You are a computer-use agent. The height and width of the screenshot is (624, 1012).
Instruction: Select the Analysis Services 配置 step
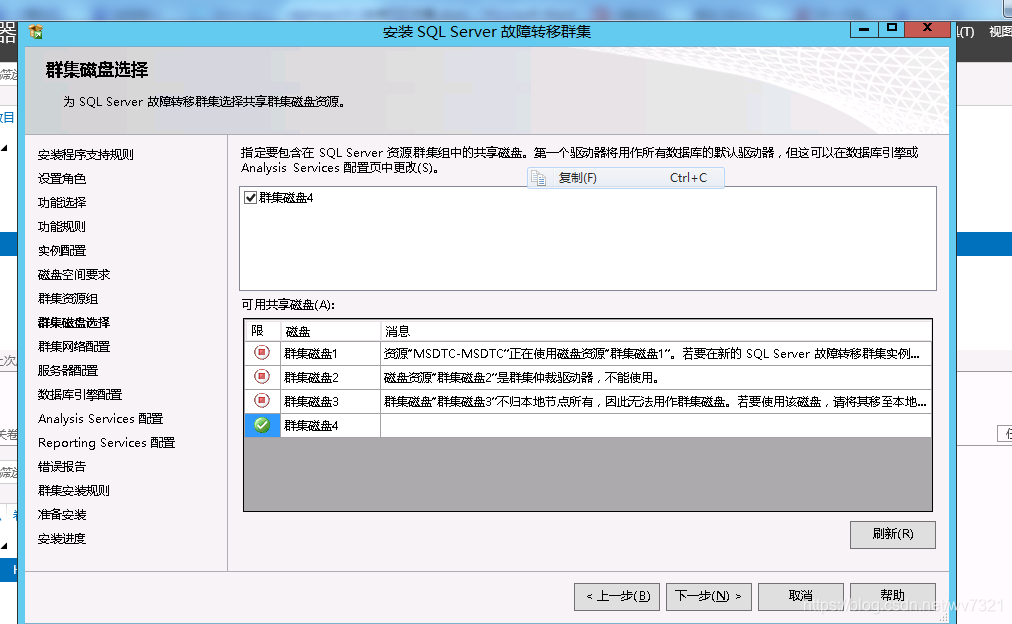click(x=100, y=419)
